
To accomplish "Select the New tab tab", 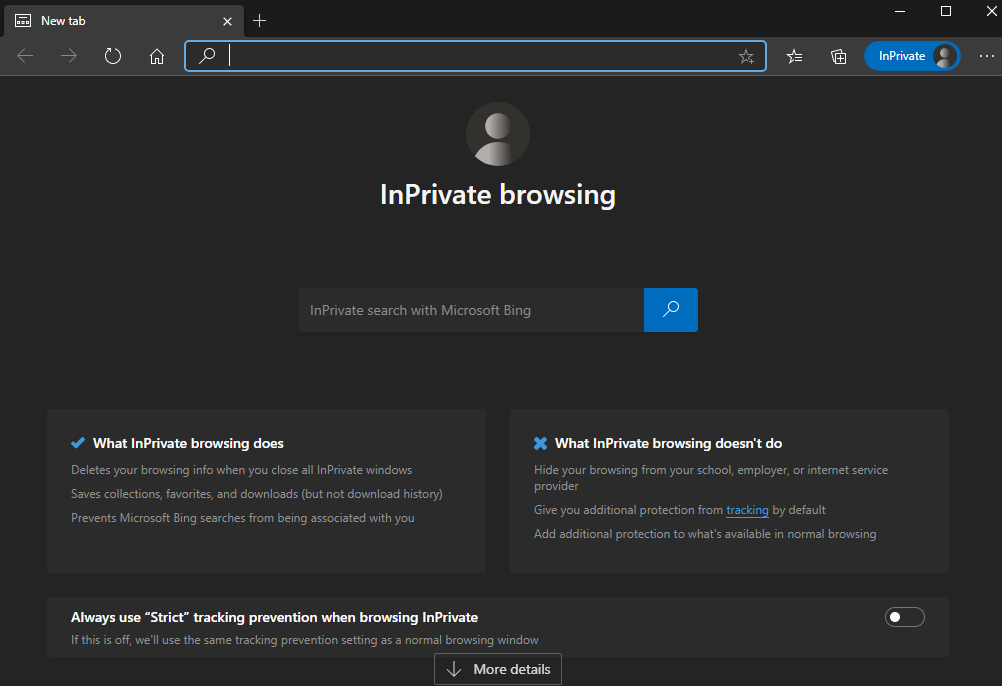I will point(124,21).
